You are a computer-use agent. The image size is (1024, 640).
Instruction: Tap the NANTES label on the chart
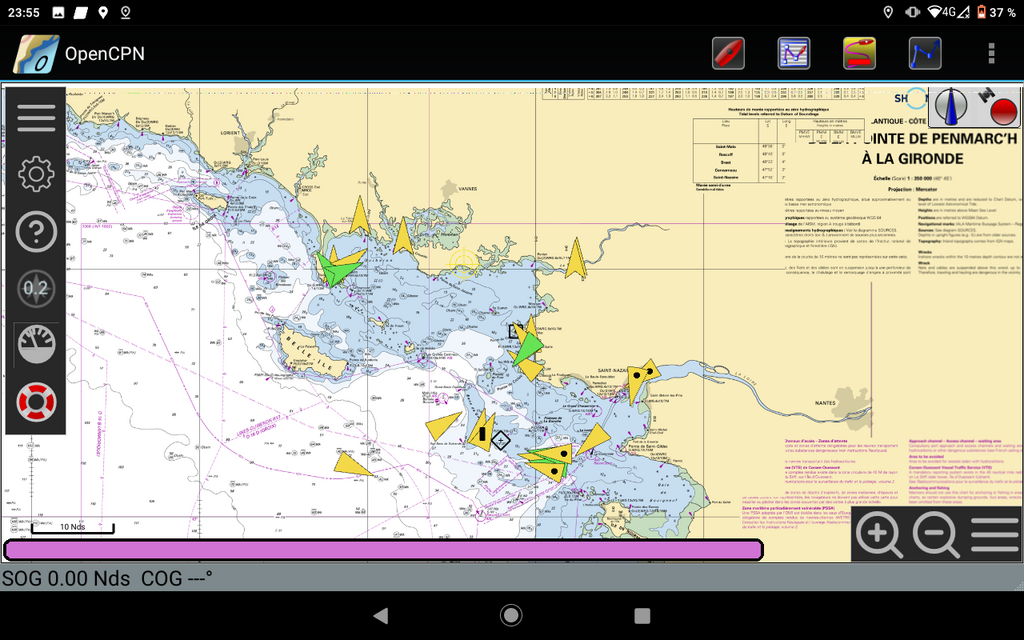click(825, 403)
